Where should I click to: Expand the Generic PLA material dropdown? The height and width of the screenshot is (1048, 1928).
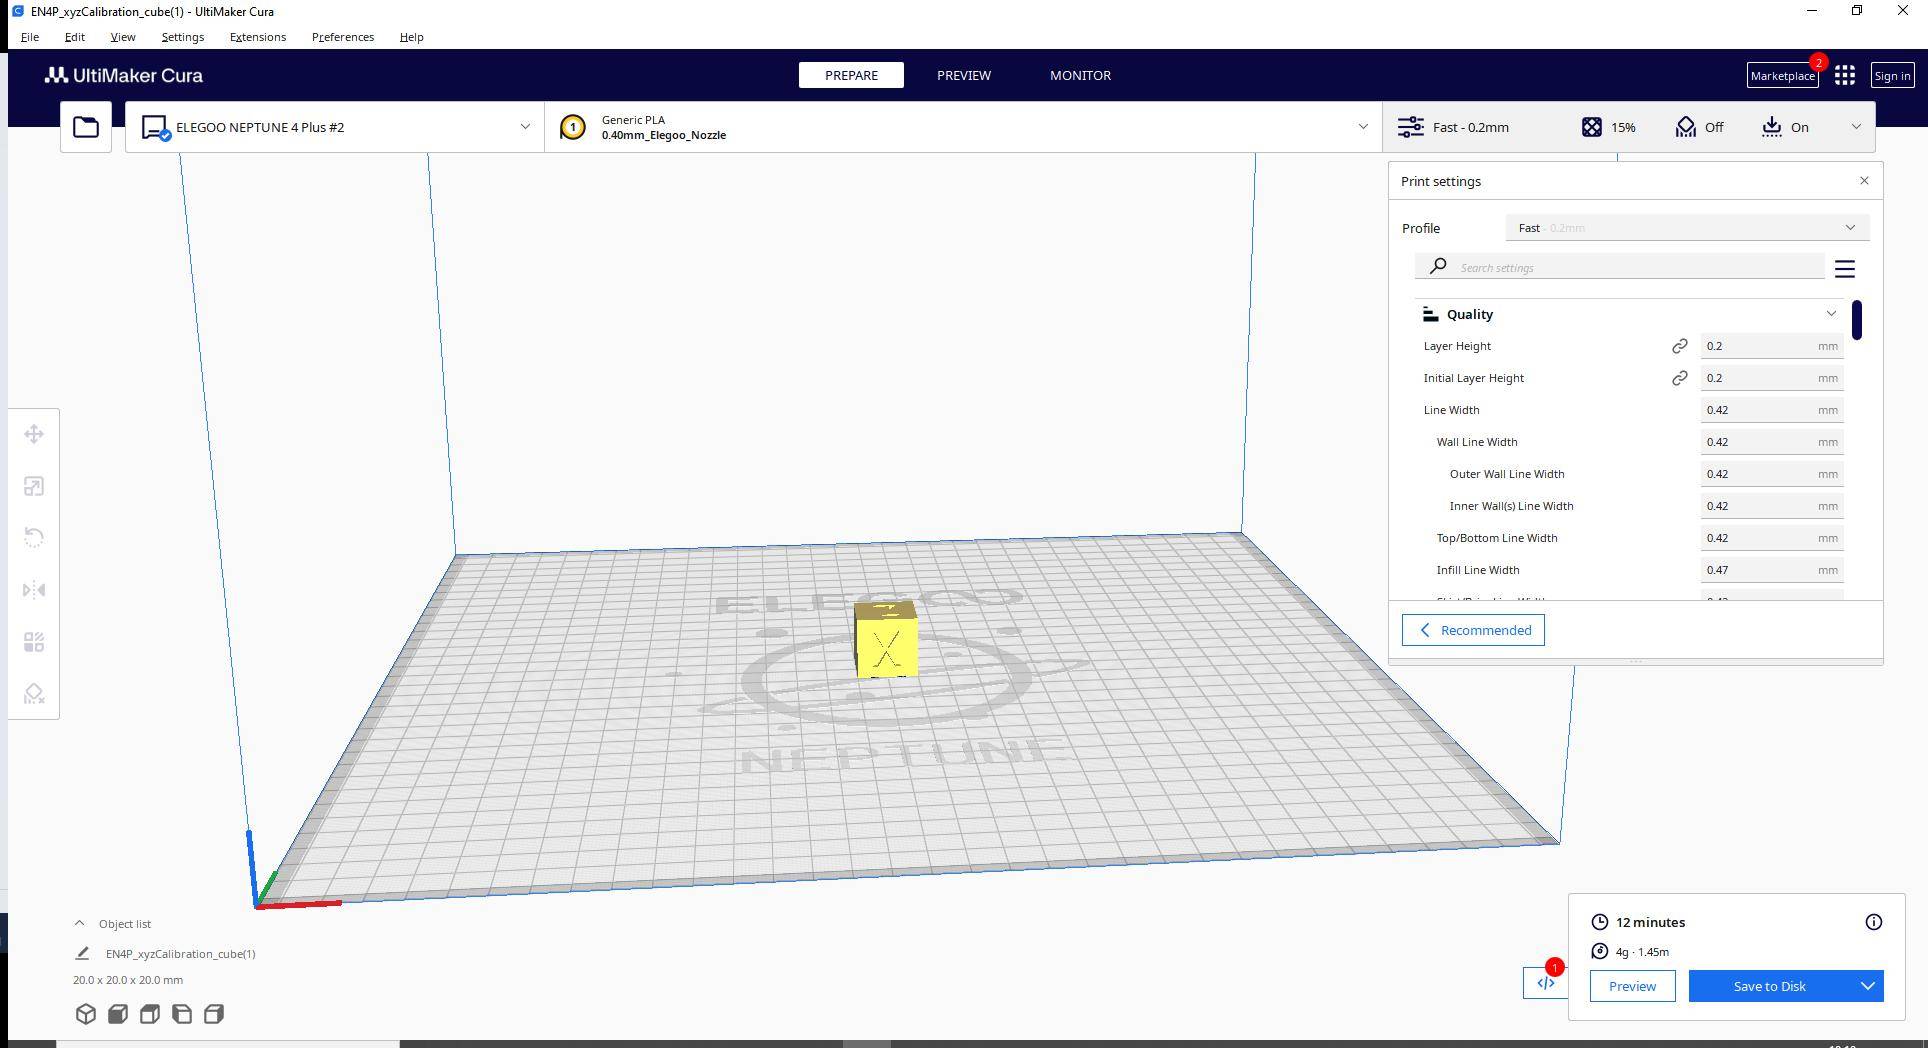coord(1362,127)
